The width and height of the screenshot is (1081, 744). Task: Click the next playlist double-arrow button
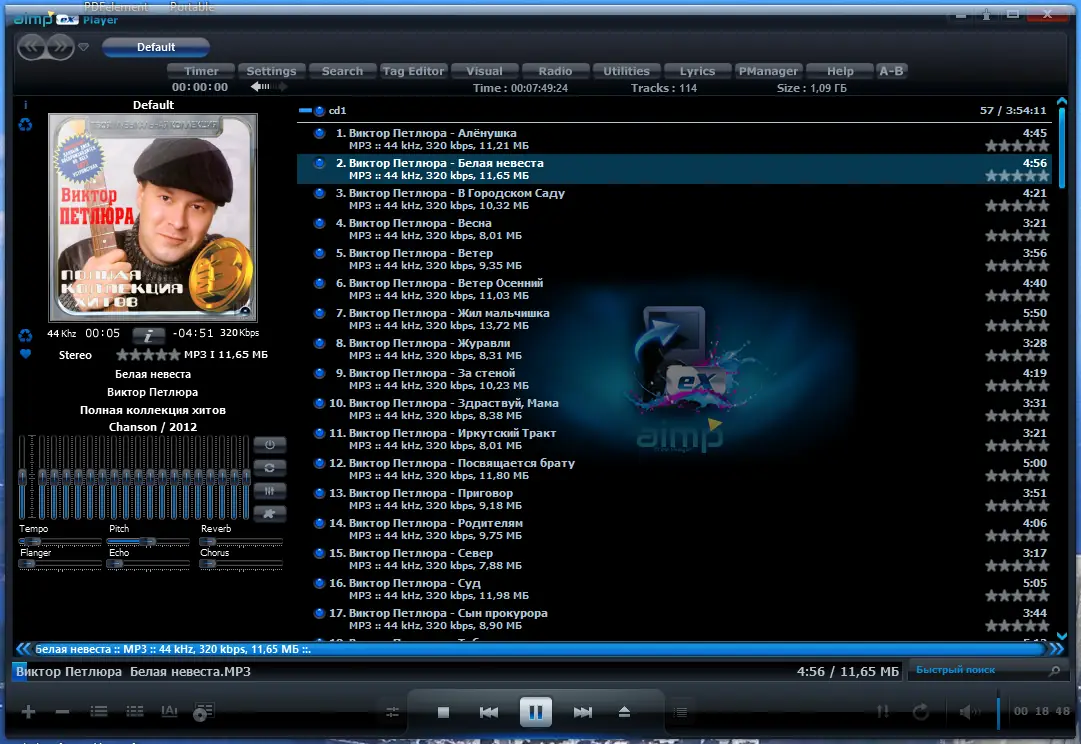(x=61, y=47)
